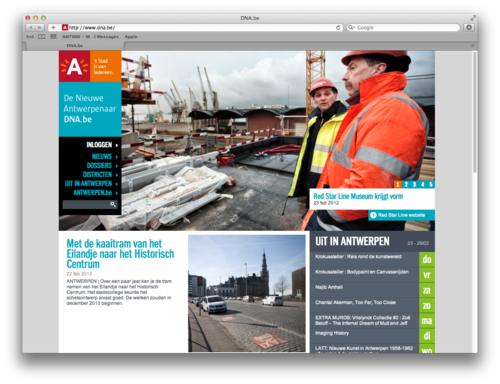Select the green 'za' day tab

[427, 290]
